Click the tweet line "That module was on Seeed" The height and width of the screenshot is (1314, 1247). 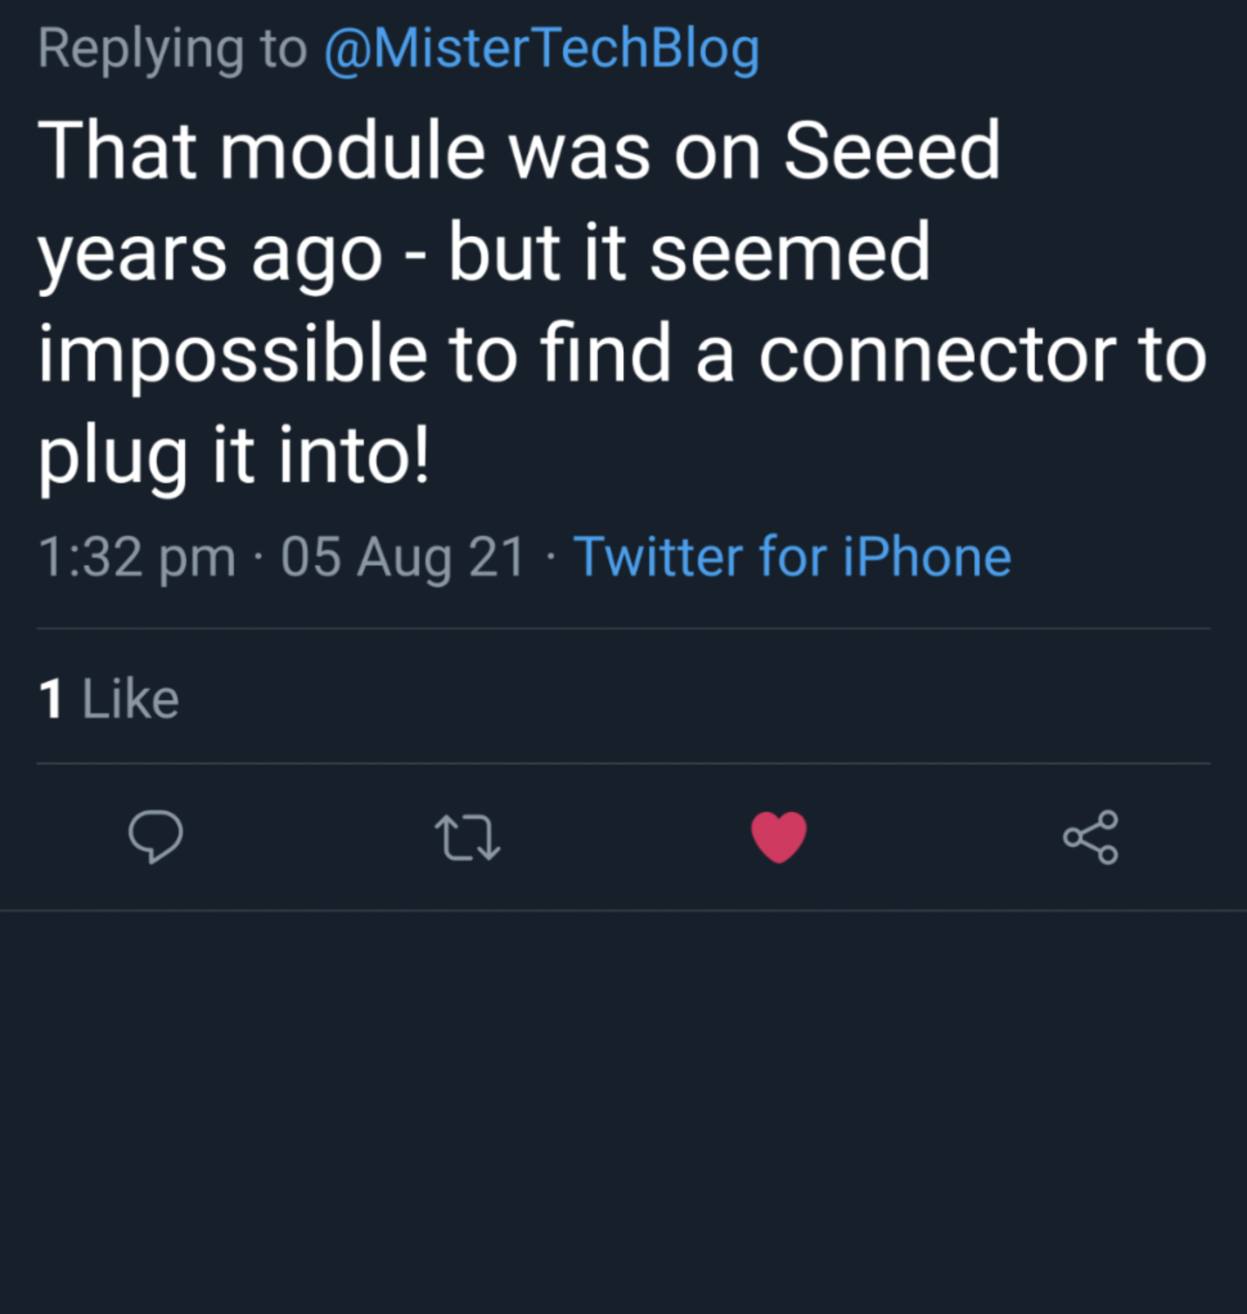point(519,150)
